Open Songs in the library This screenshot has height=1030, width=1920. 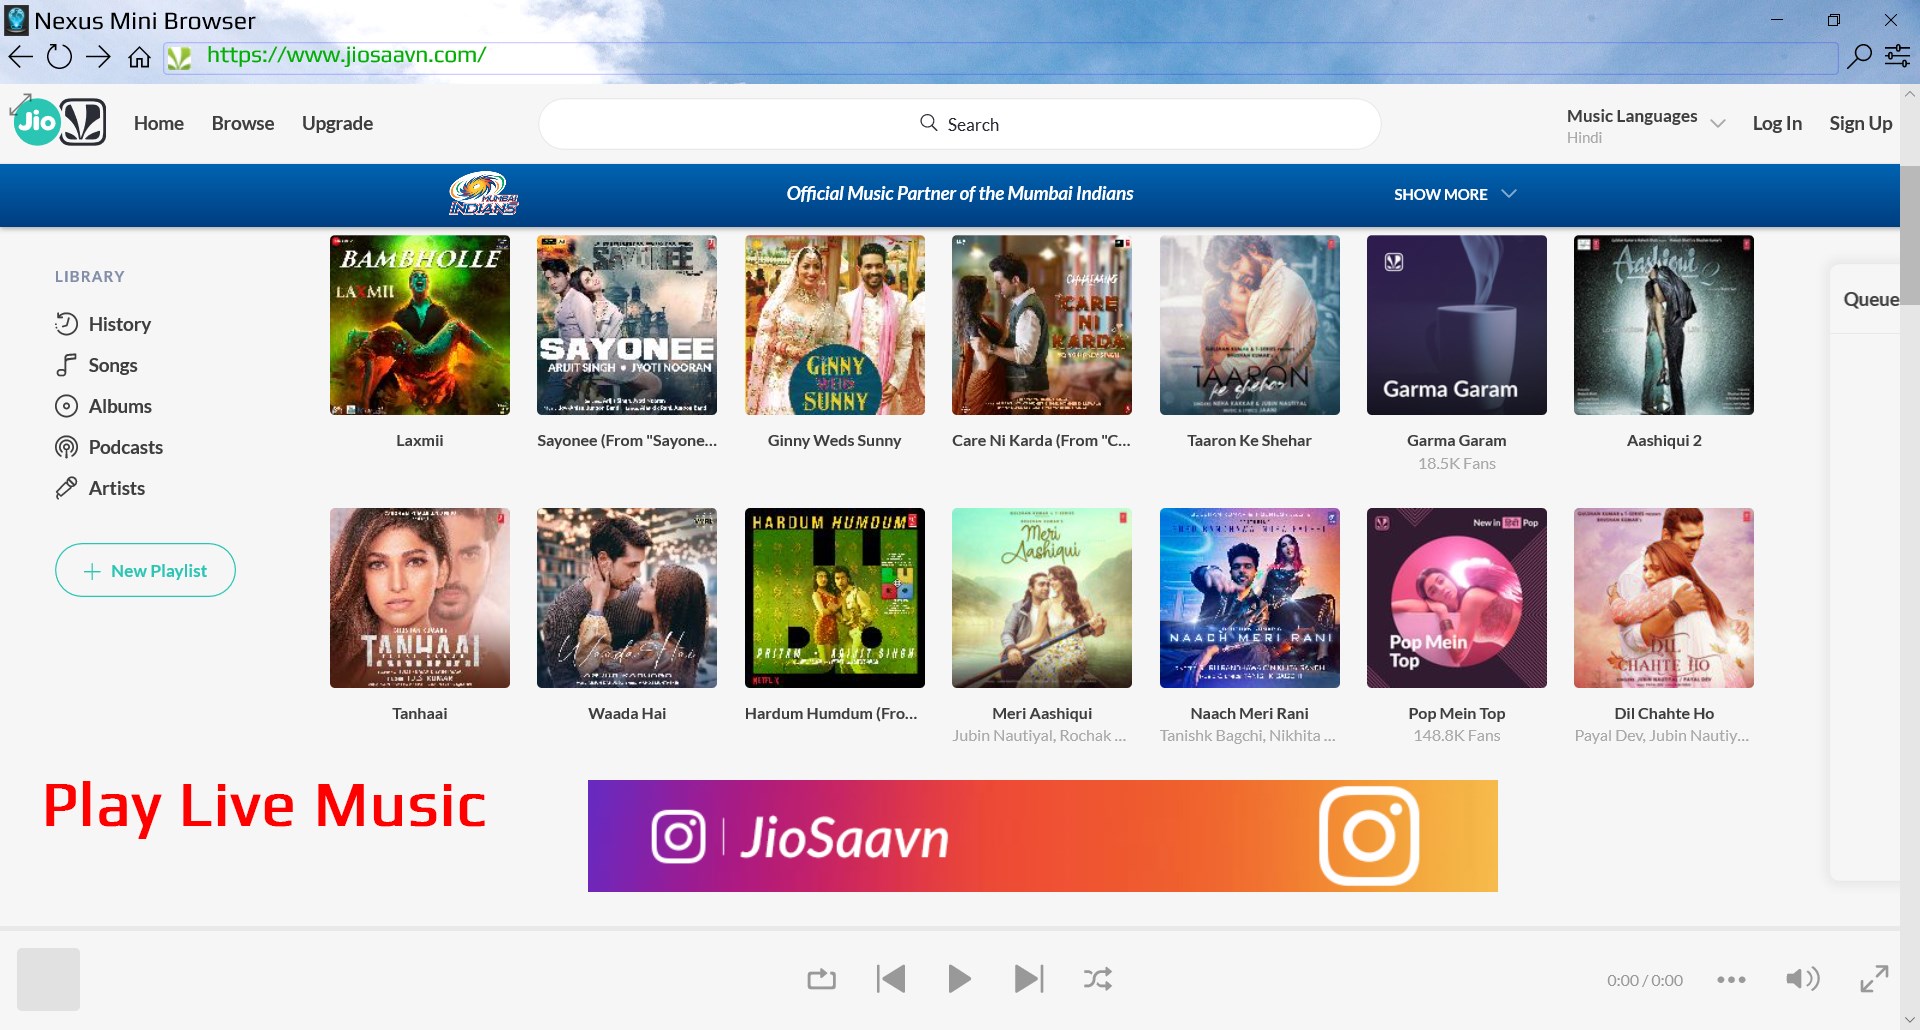pos(96,365)
